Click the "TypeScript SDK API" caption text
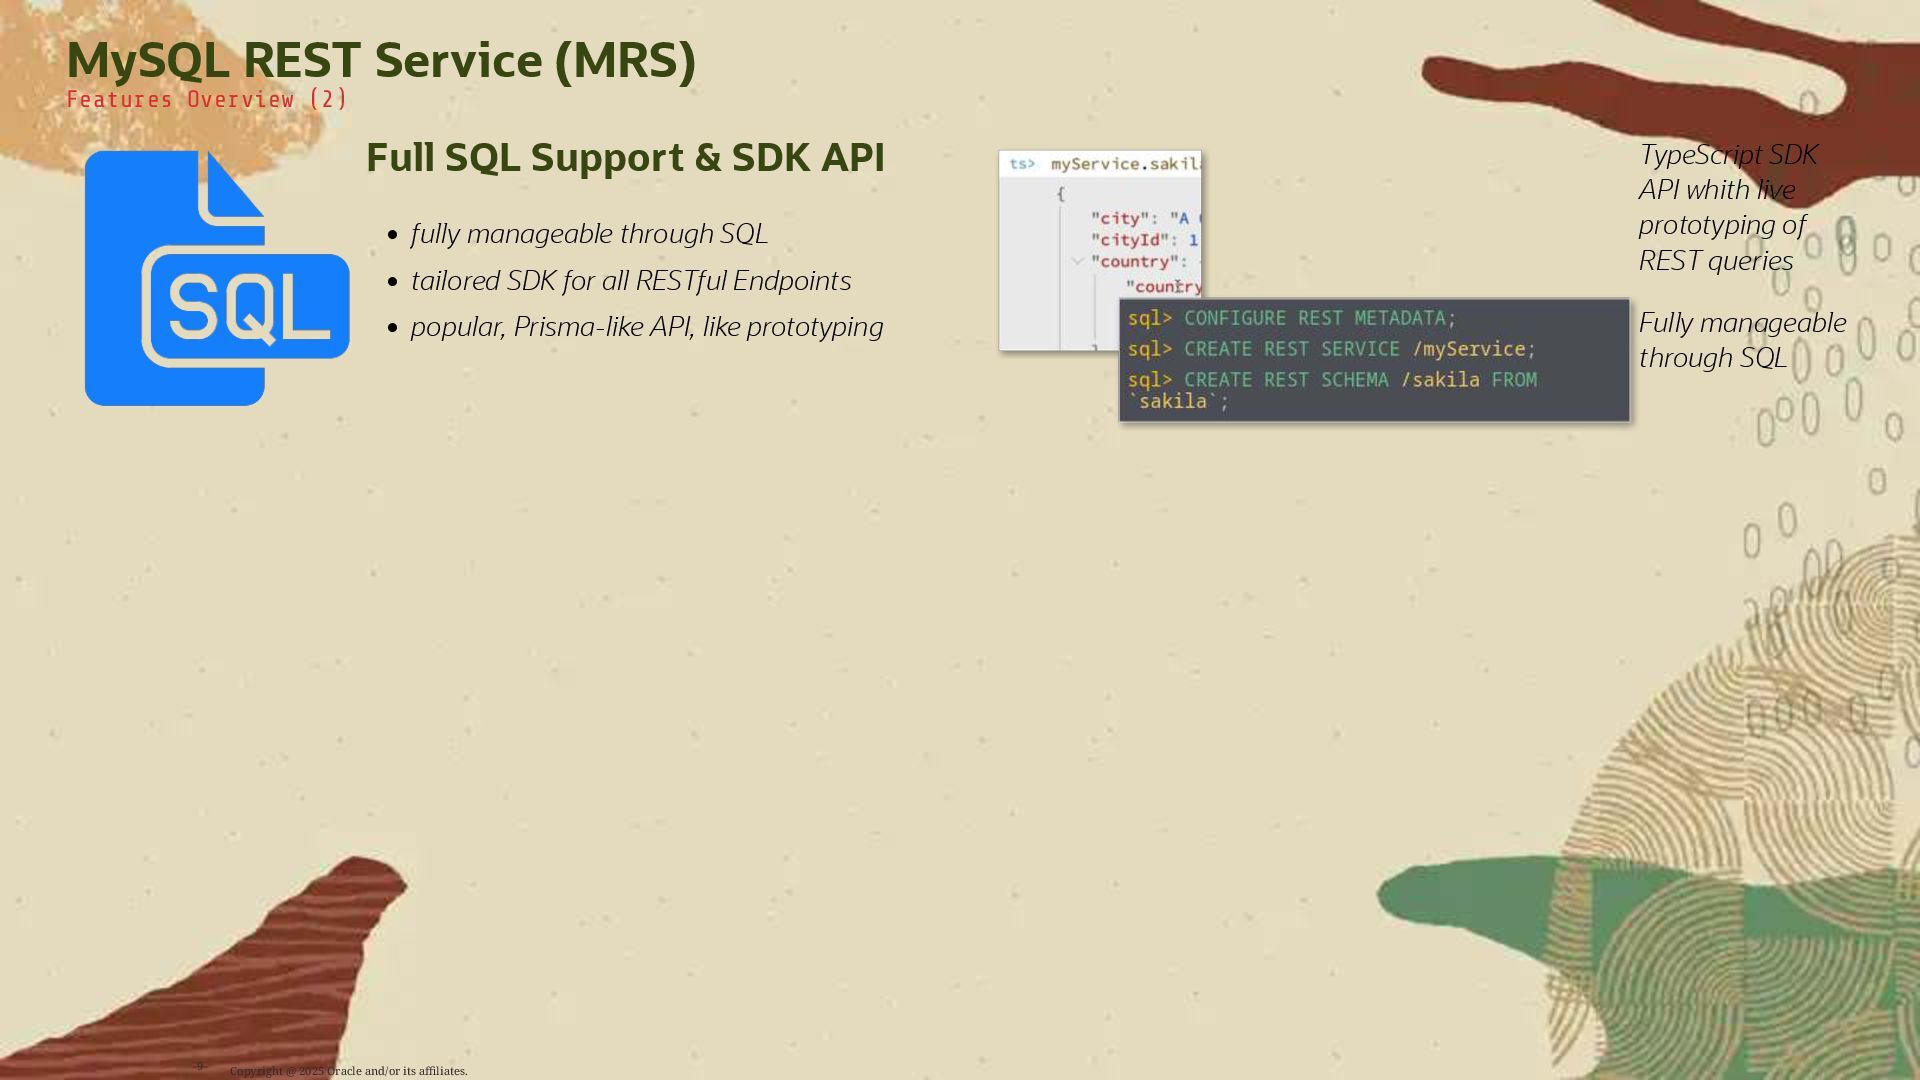Image resolution: width=1920 pixels, height=1080 pixels. pyautogui.click(x=1728, y=207)
